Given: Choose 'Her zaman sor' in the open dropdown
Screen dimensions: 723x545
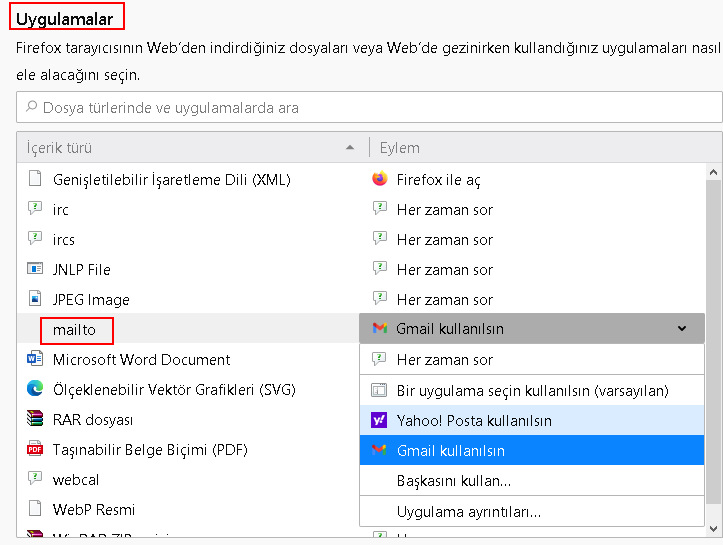Looking at the screenshot, I should coord(444,360).
